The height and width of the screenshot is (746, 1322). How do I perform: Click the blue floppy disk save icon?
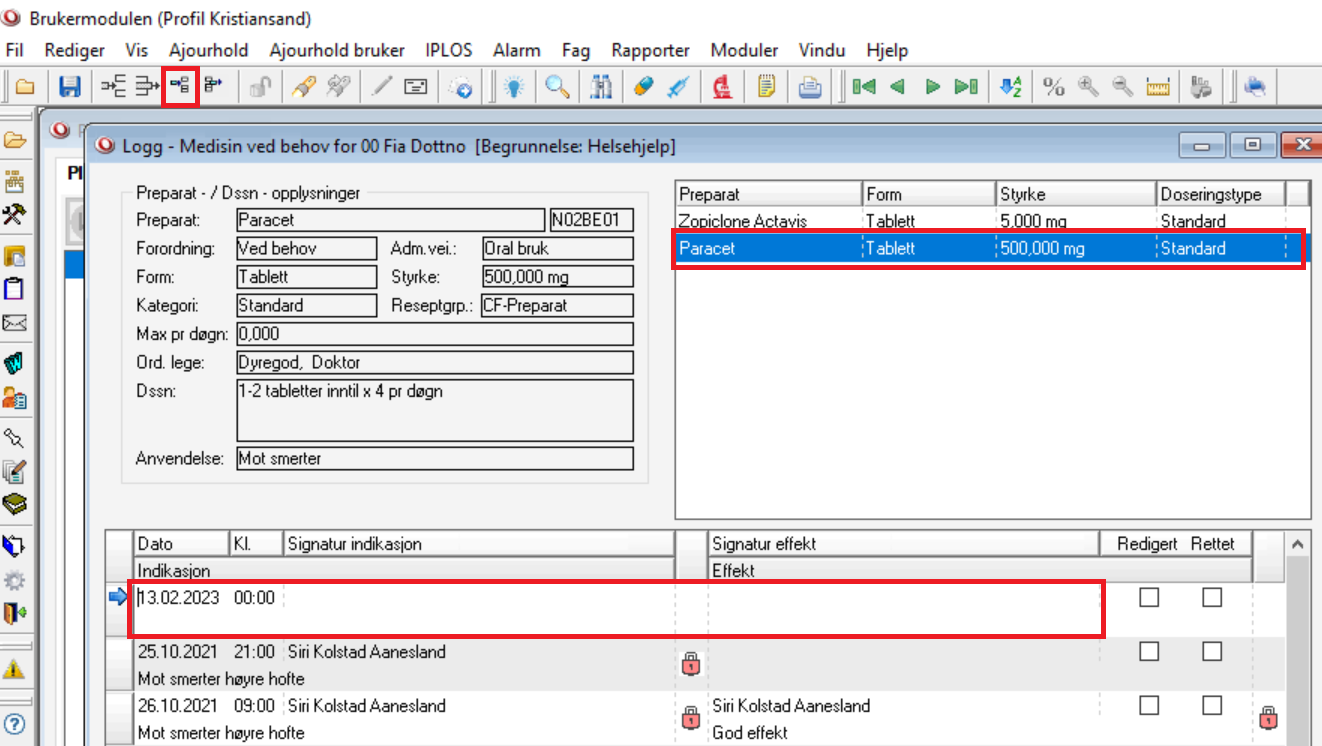pos(70,87)
